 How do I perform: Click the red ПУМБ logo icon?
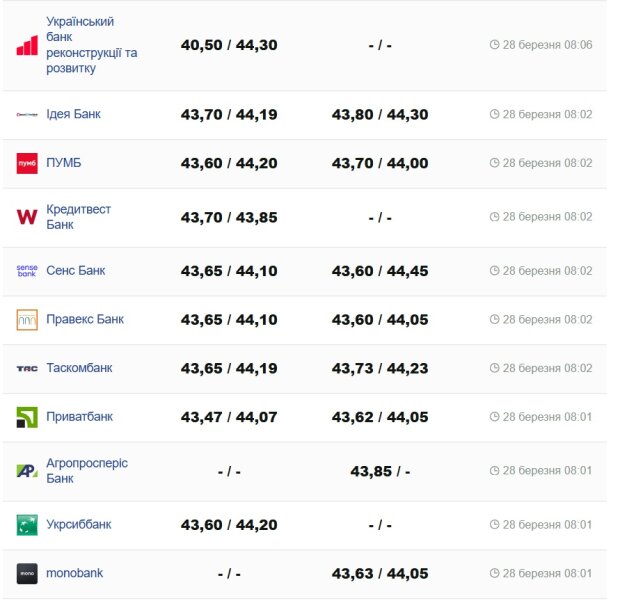coord(27,164)
